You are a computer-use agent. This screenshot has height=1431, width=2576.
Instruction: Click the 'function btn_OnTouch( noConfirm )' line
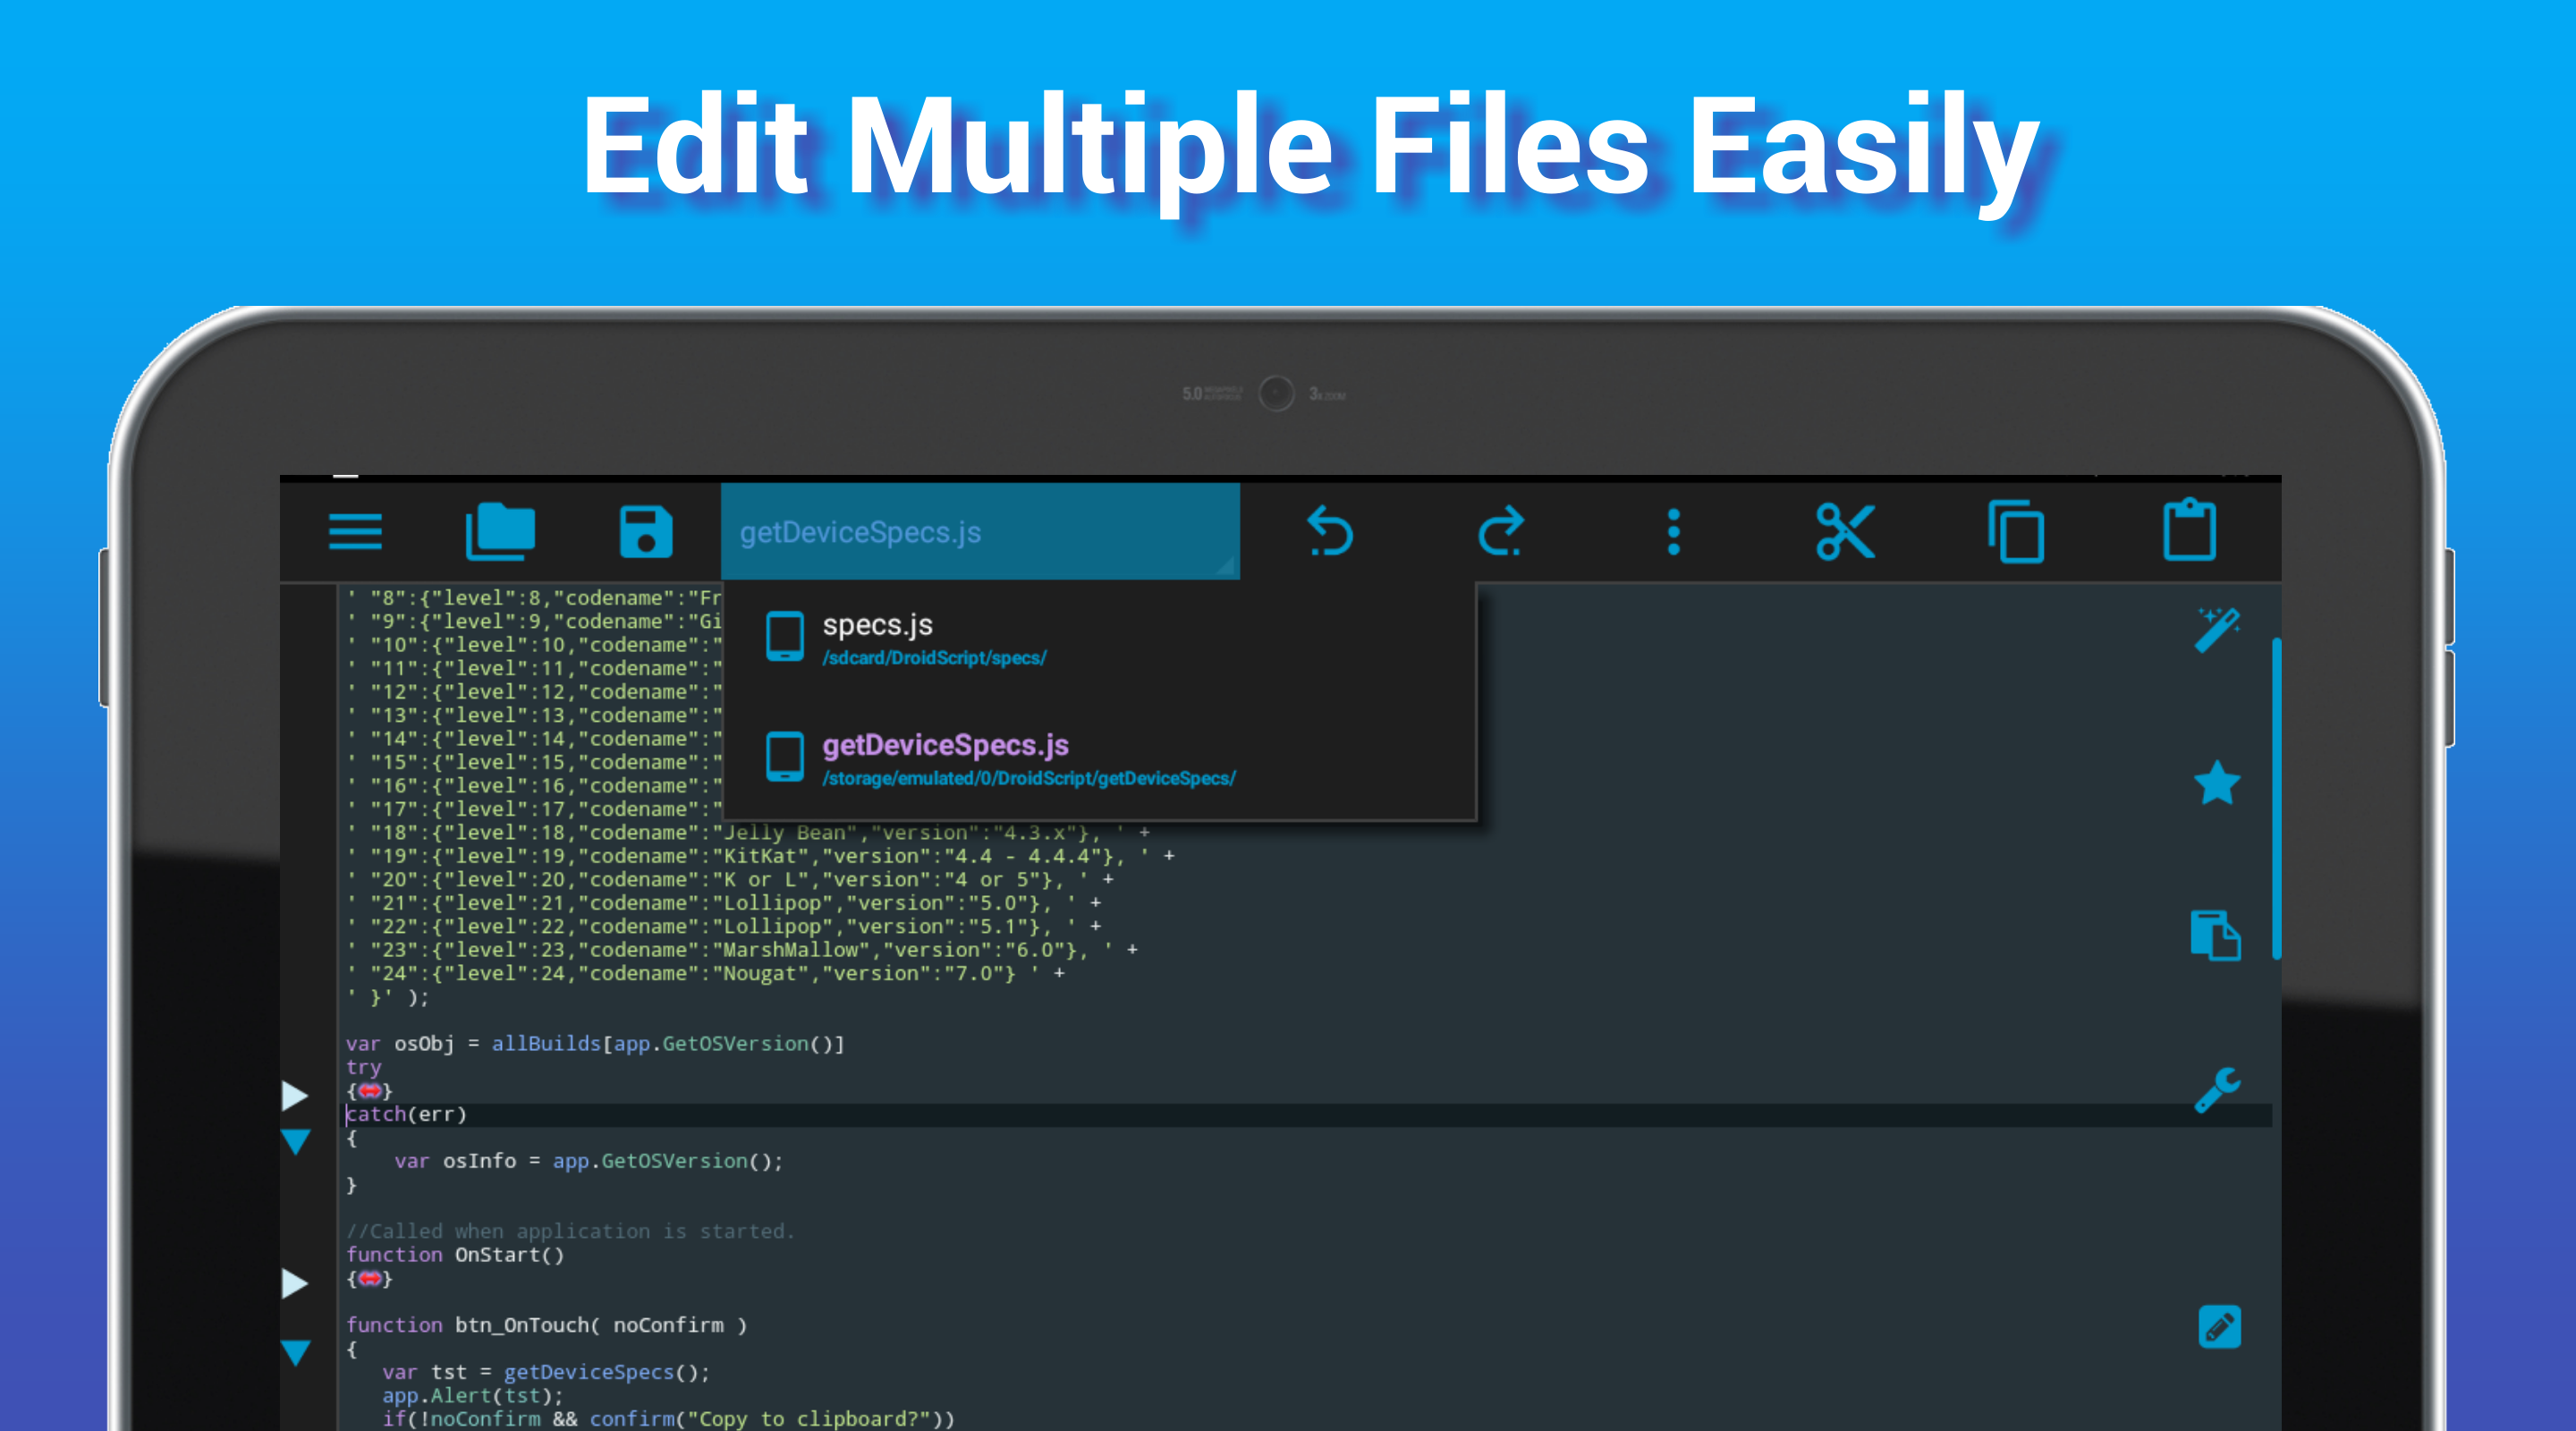(546, 1325)
